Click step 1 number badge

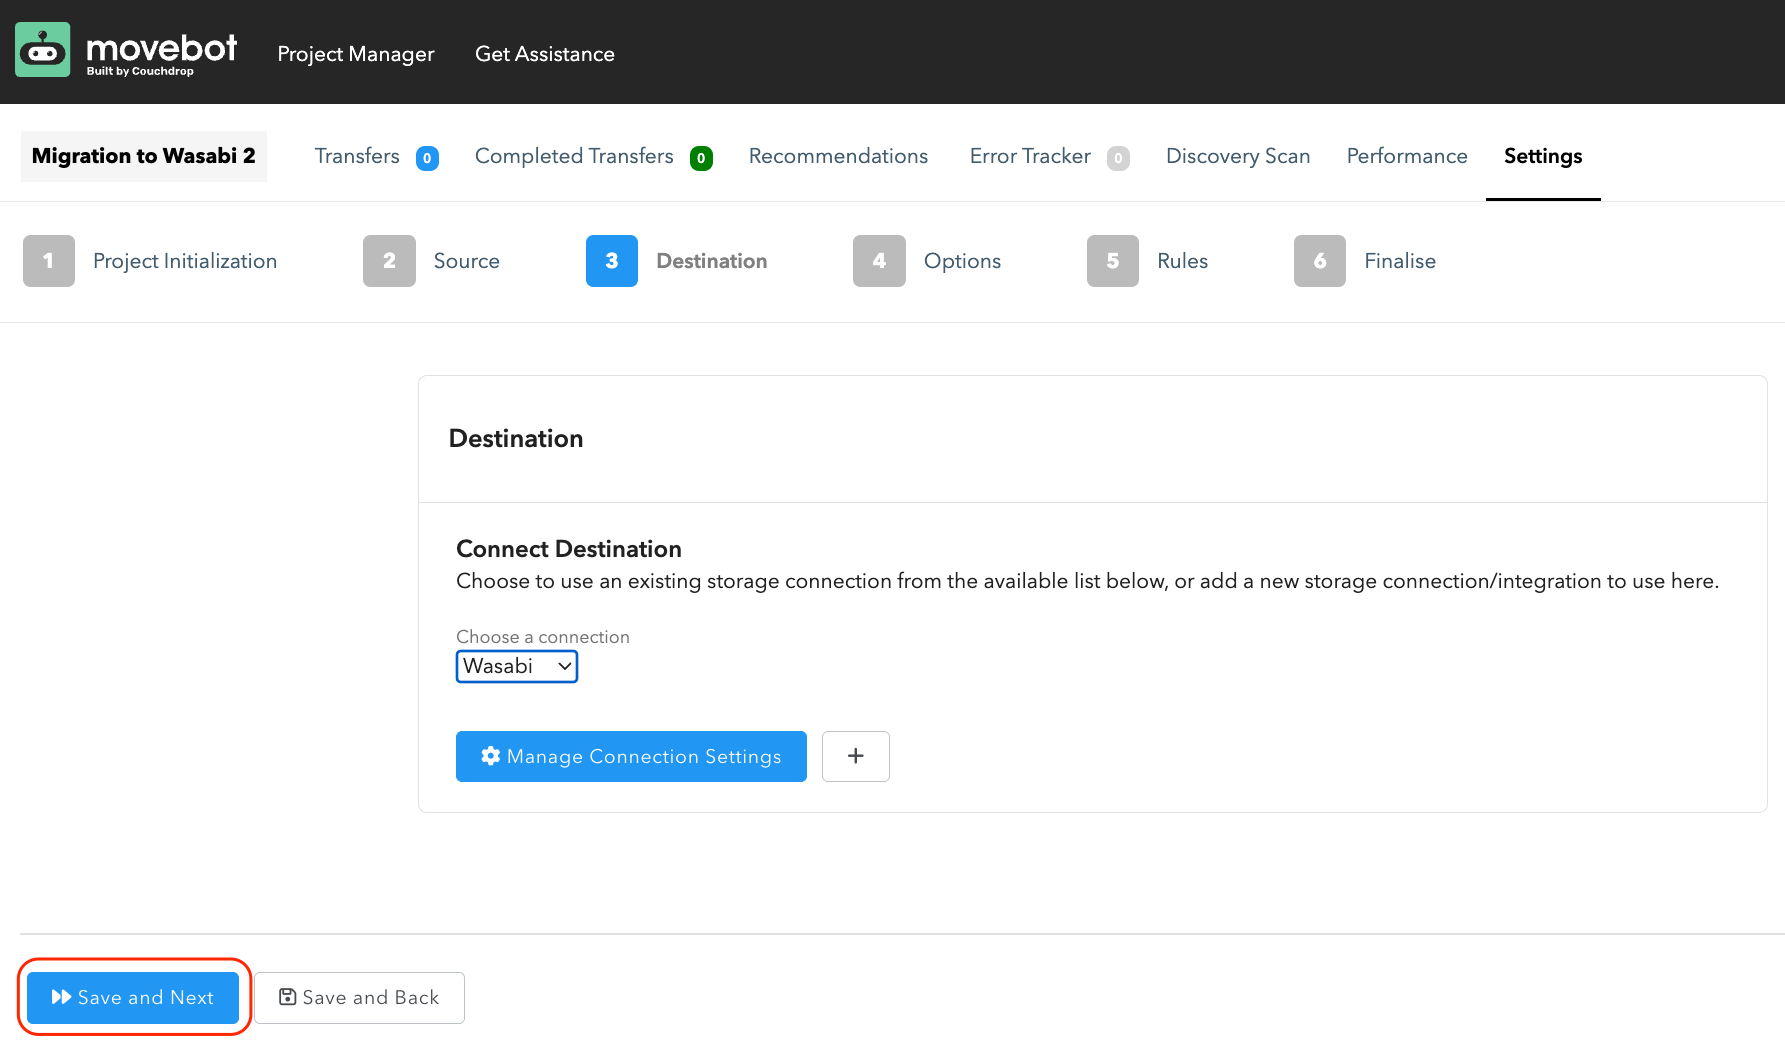[49, 261]
